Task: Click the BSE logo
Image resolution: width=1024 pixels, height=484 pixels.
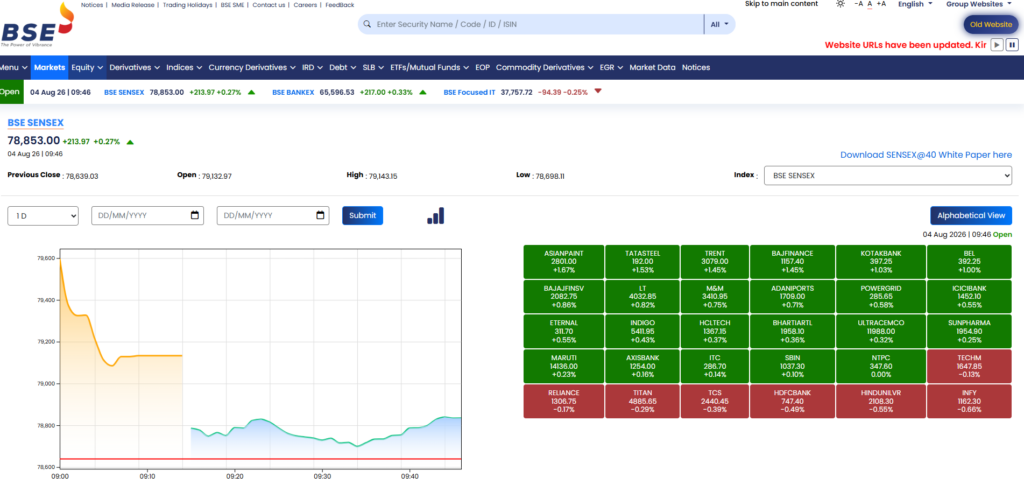Action: 37,25
